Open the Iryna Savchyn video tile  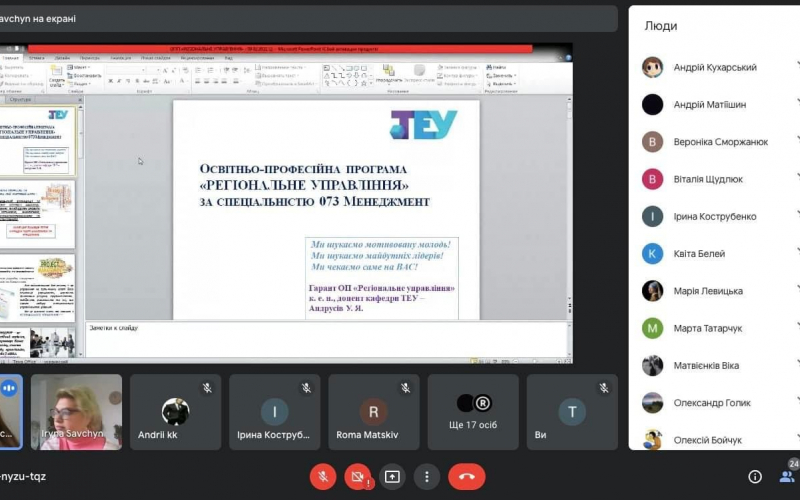(x=77, y=412)
